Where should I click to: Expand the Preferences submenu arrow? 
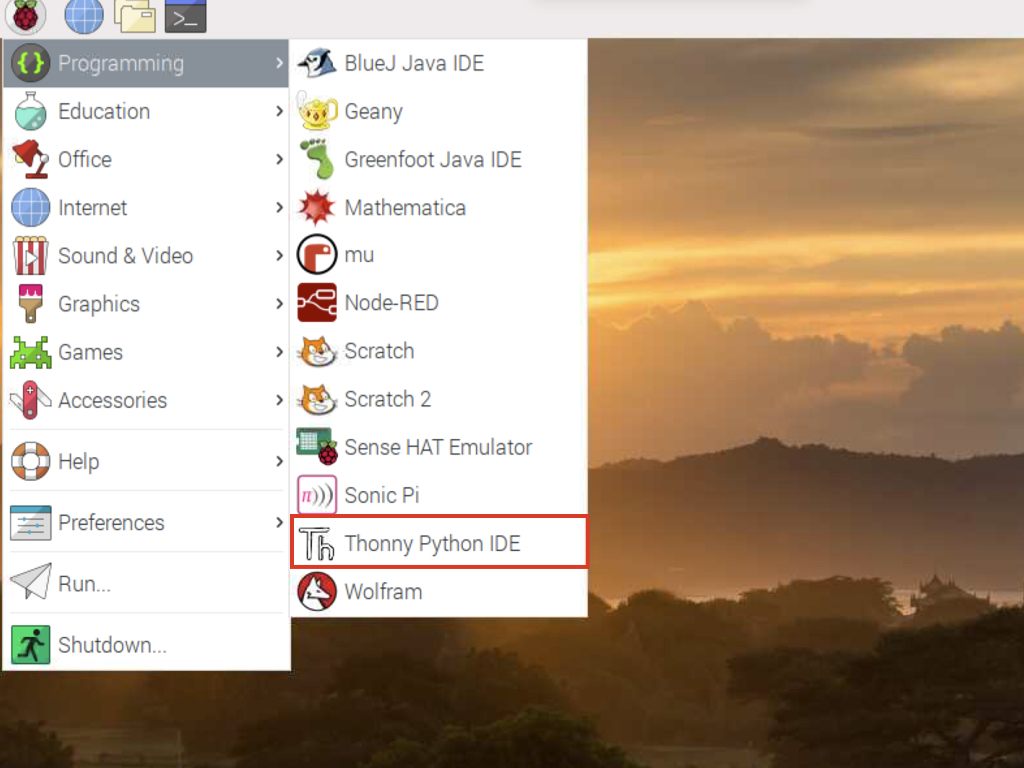tap(279, 522)
